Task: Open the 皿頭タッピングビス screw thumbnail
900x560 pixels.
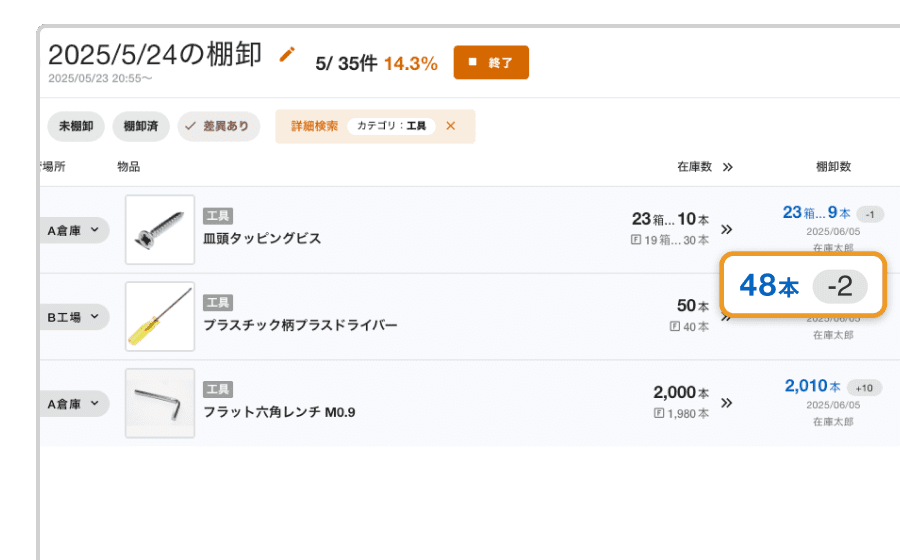Action: [160, 230]
